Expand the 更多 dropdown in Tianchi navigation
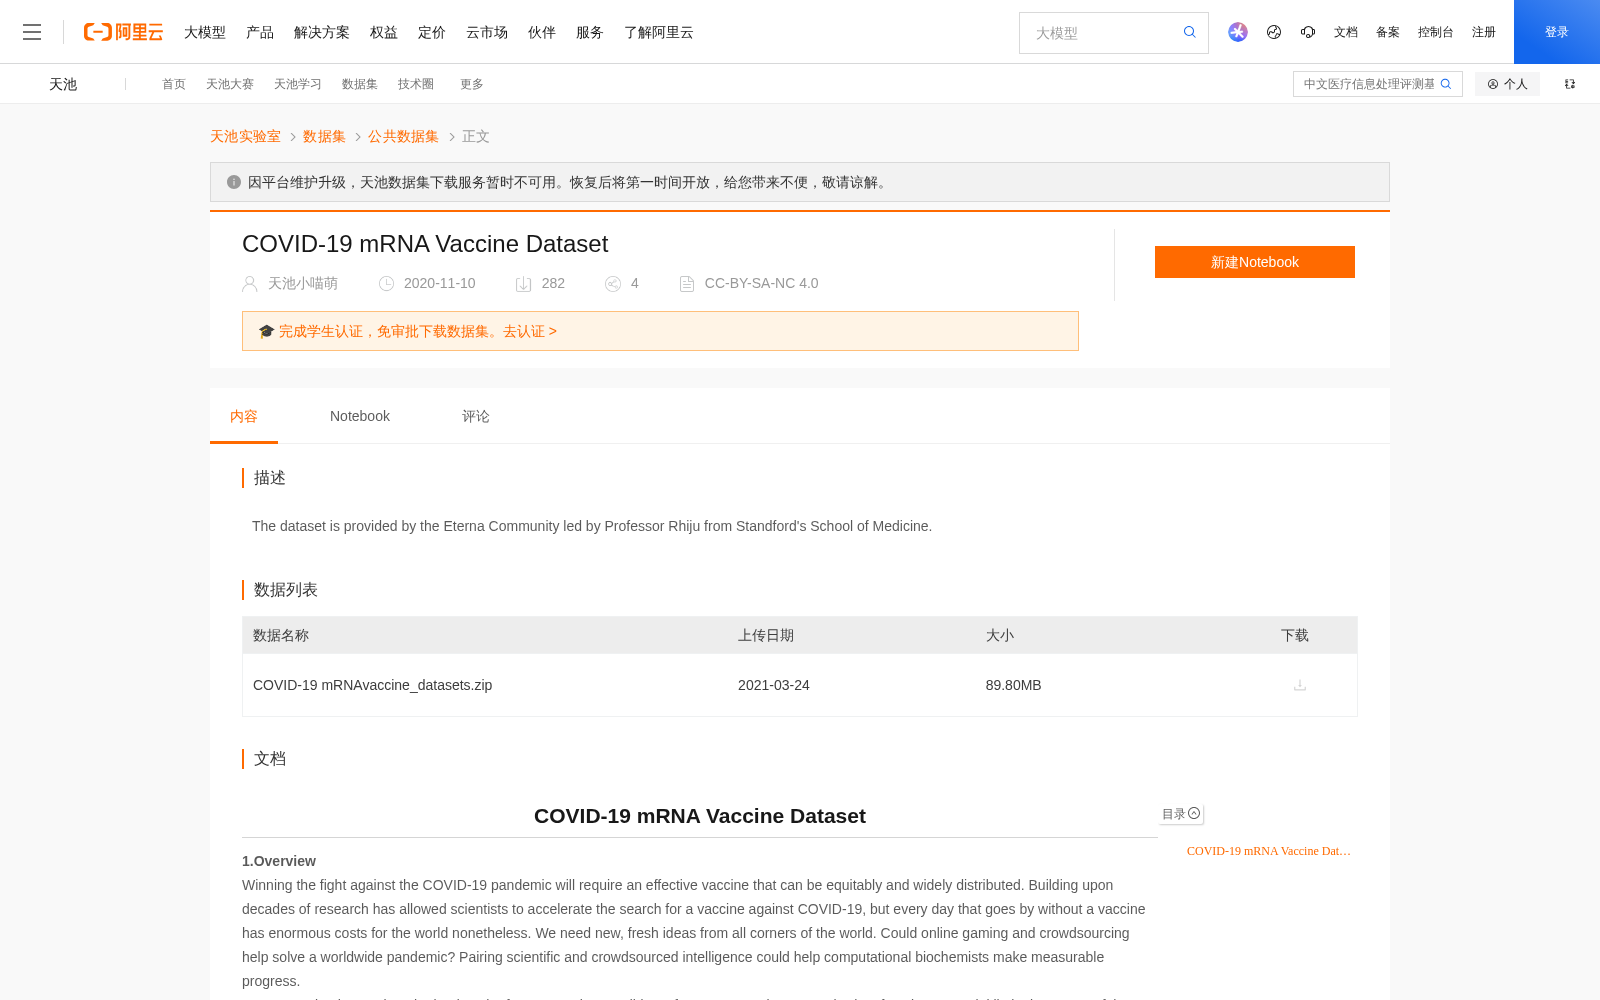This screenshot has width=1600, height=1000. point(472,84)
